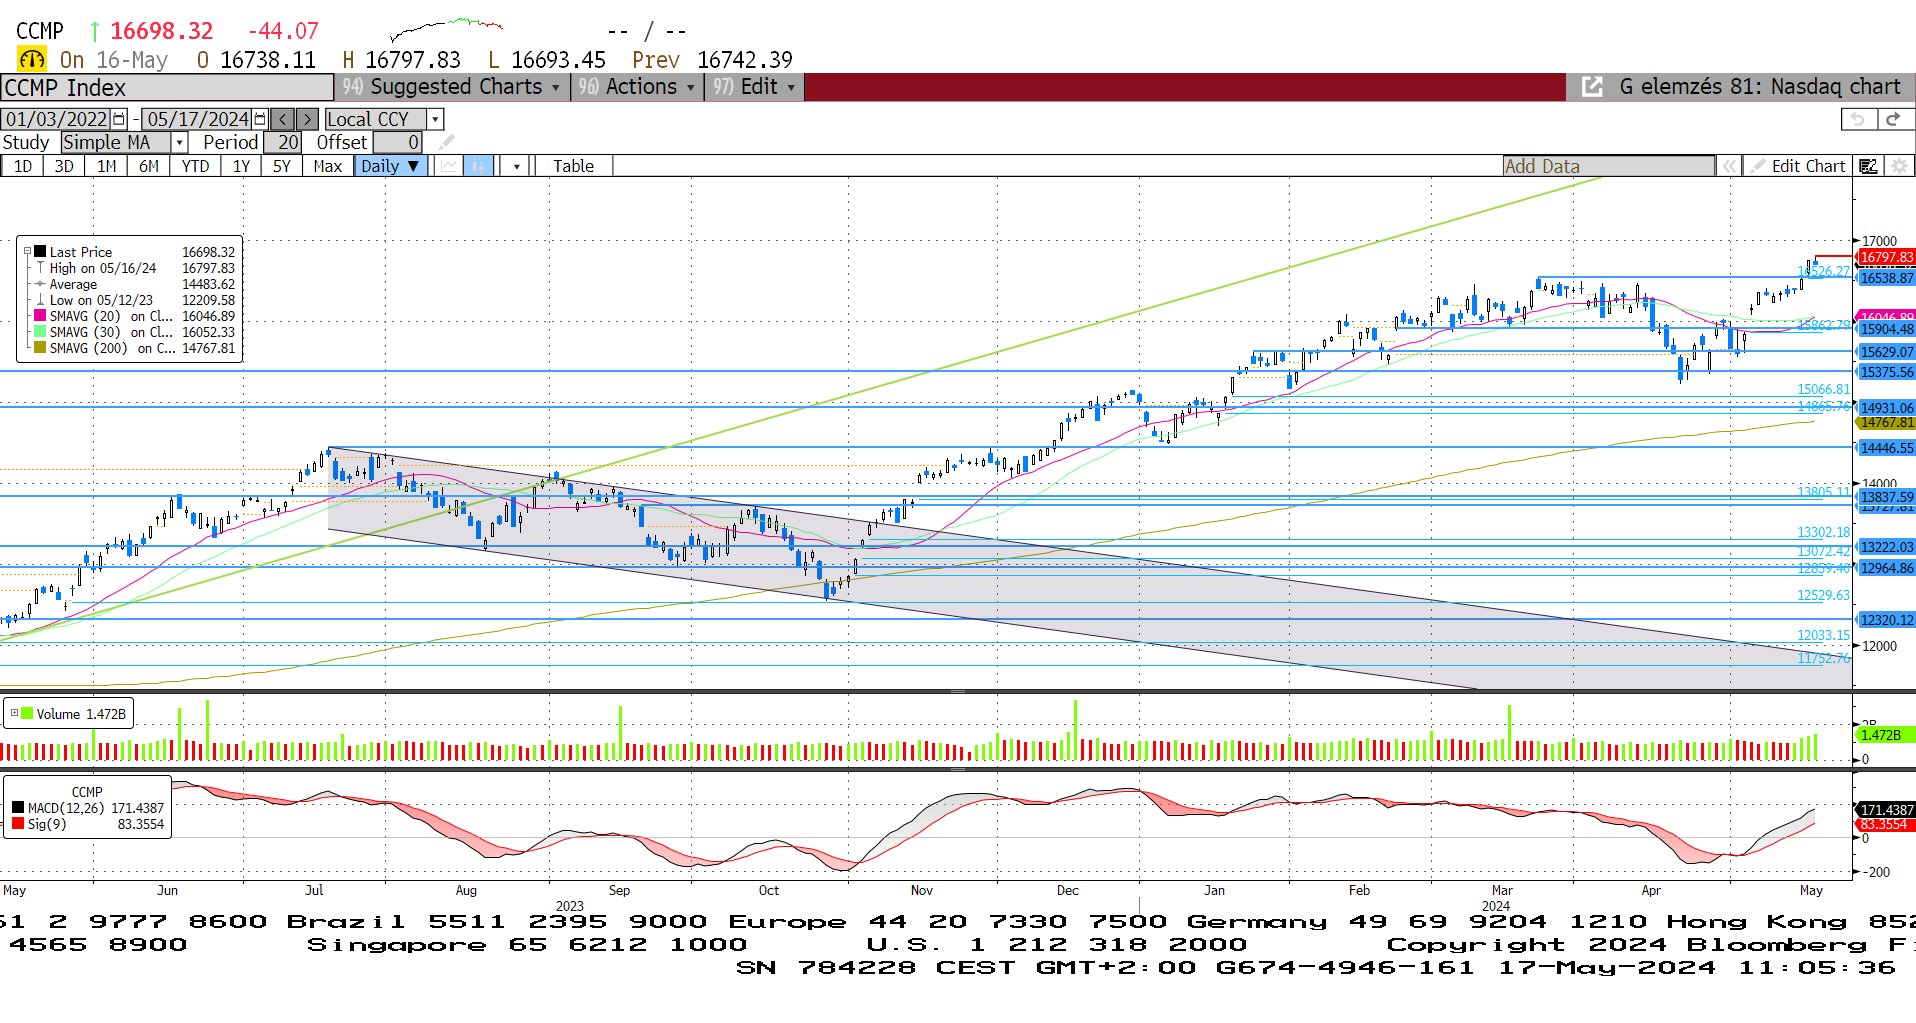Click the Edit Chart button
The image size is (1916, 1023).
[1797, 166]
